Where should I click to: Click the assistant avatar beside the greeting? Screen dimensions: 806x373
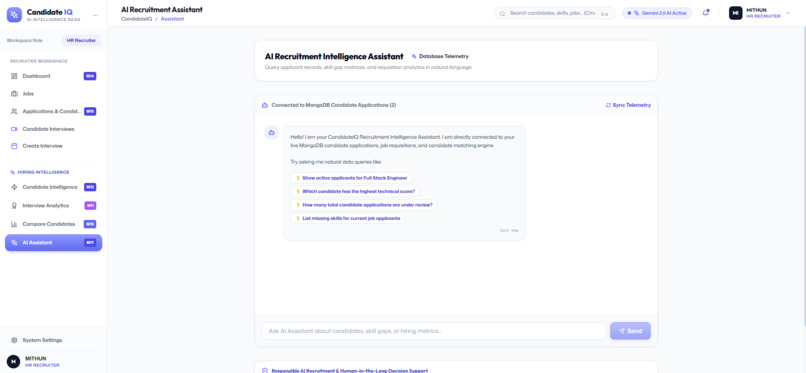click(x=271, y=133)
